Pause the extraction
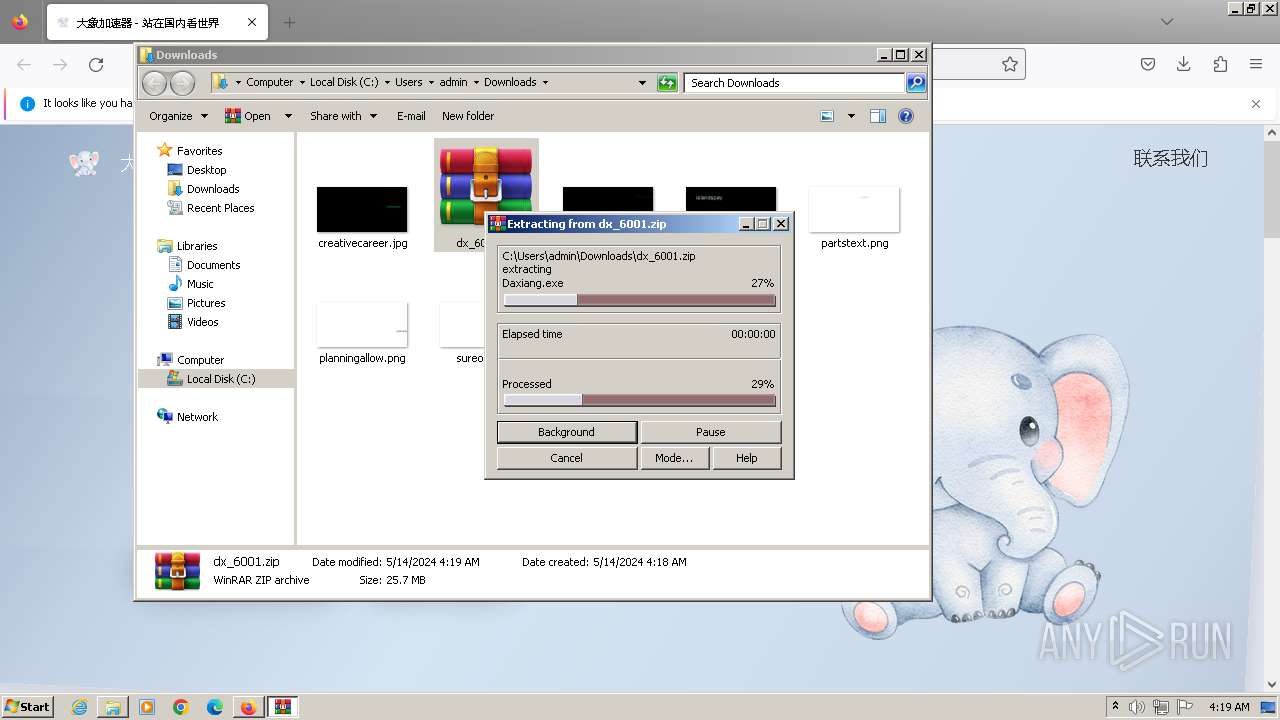 [x=710, y=432]
